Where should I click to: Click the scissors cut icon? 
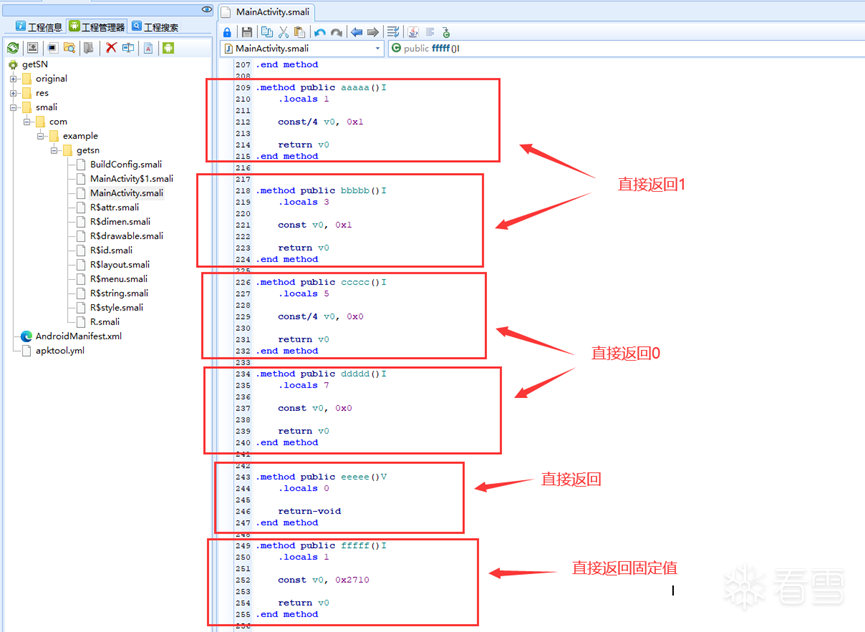[x=284, y=32]
